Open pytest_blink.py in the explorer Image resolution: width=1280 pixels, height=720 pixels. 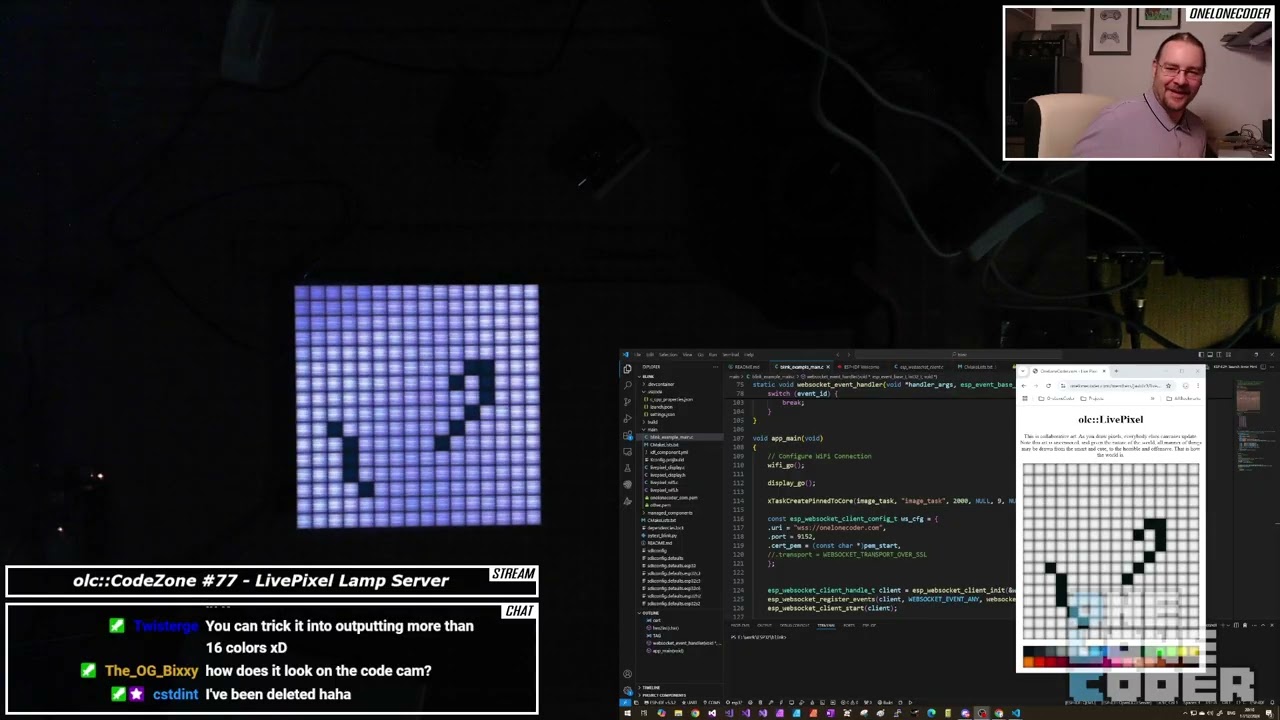tap(661, 536)
